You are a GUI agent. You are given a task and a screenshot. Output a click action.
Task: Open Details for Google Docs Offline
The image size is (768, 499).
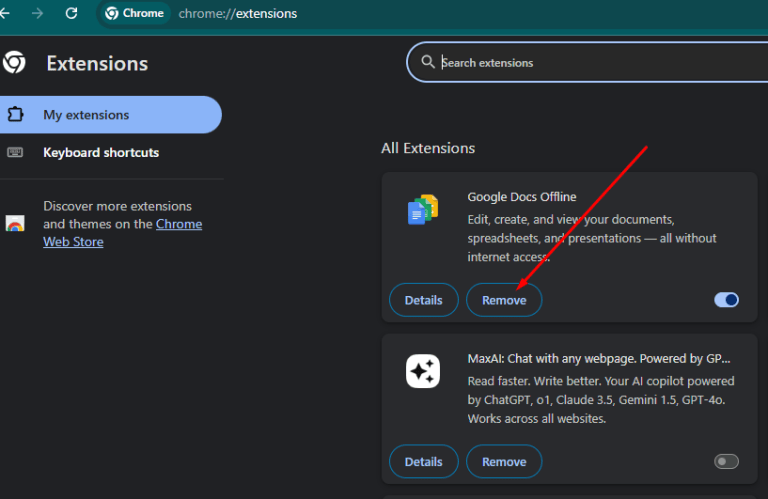coord(424,300)
